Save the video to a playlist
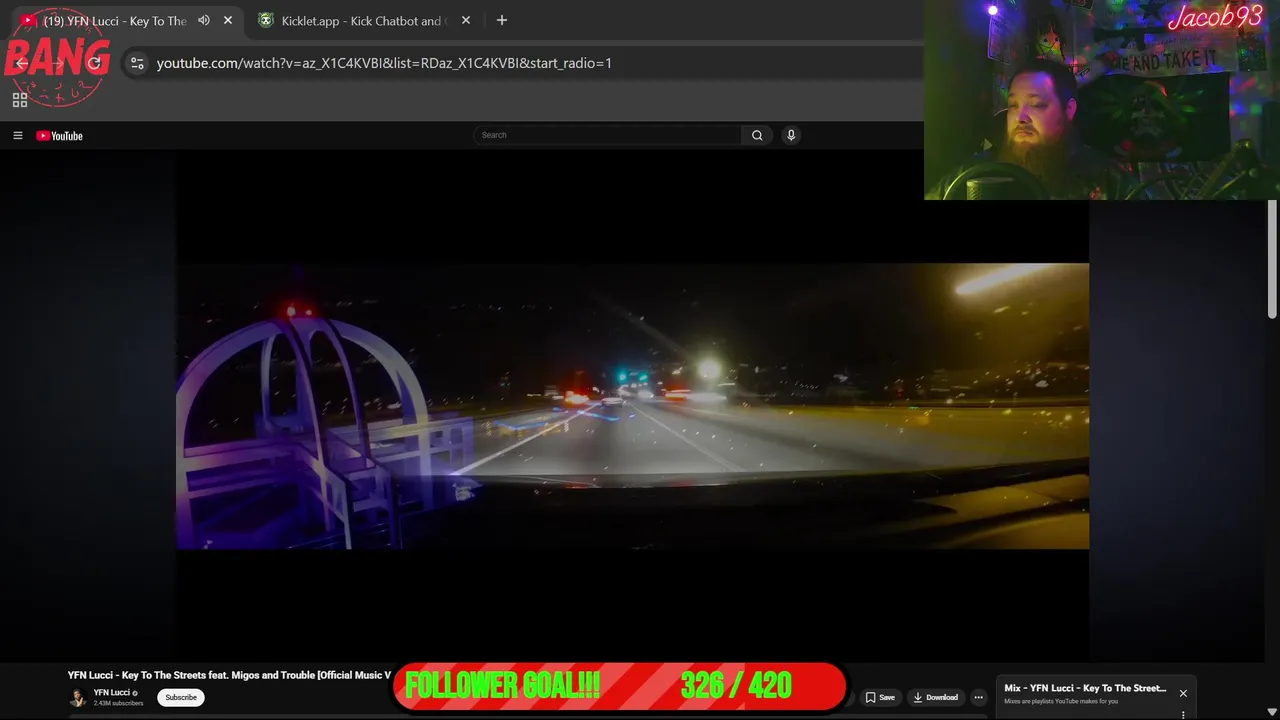 pos(880,697)
